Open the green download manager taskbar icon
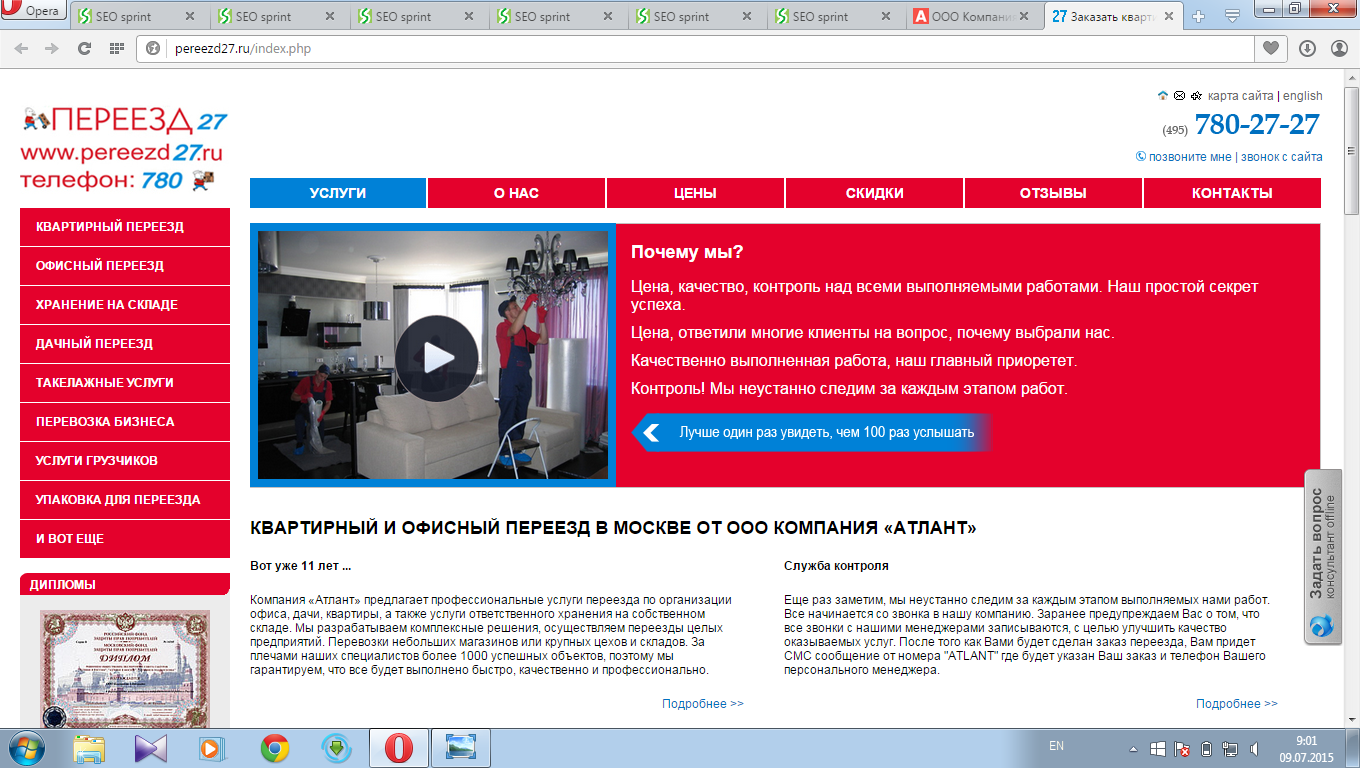The image size is (1360, 768). click(x=337, y=747)
